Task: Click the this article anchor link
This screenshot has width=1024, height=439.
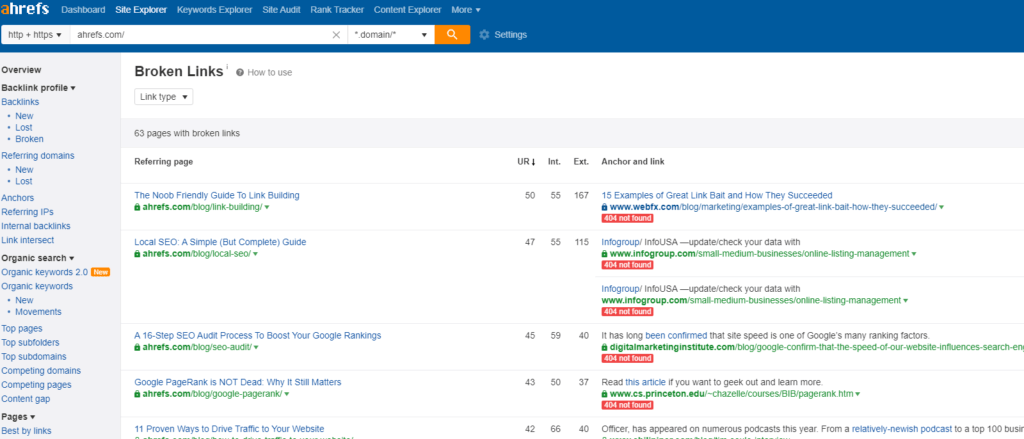Action: click(645, 382)
